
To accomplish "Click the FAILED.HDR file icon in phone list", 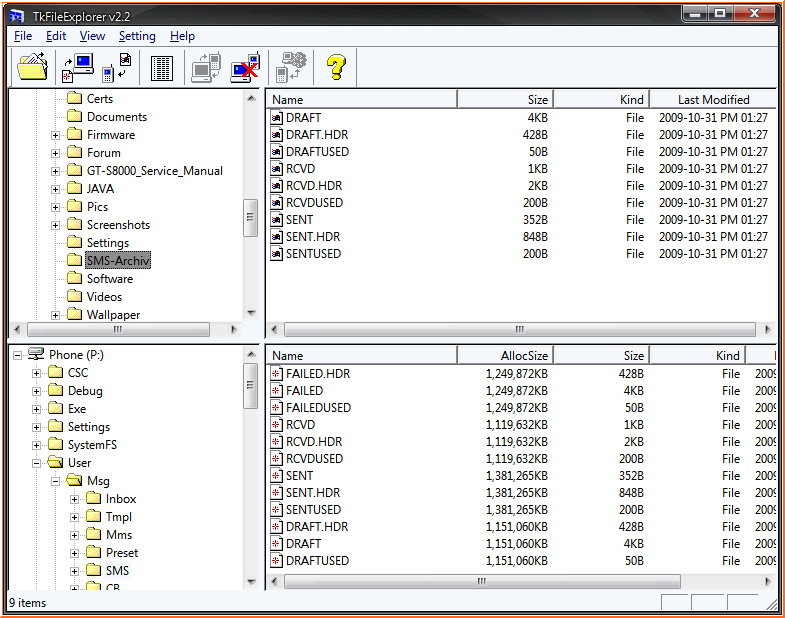I will coord(276,374).
